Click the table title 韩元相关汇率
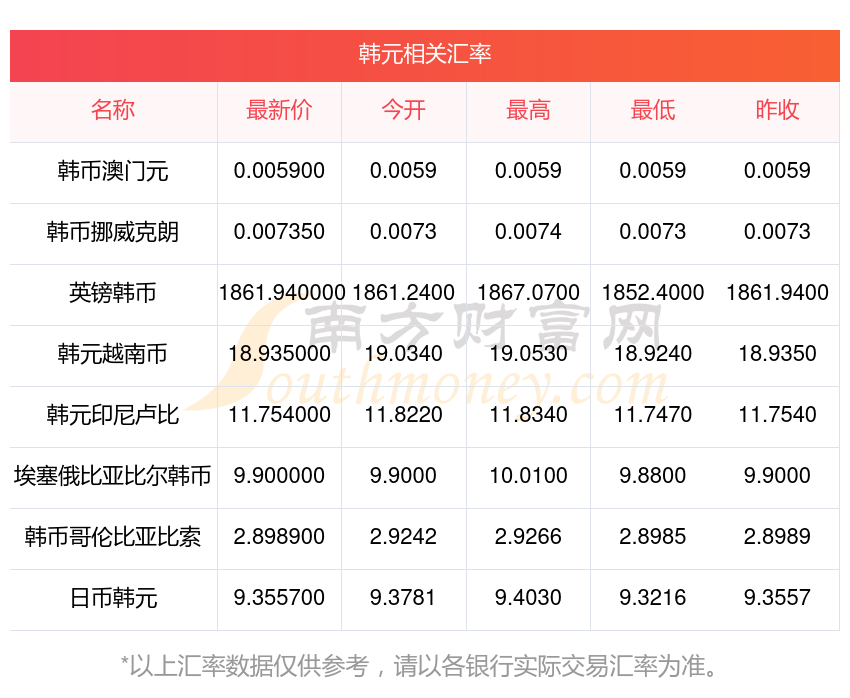850x698 pixels. point(424,54)
